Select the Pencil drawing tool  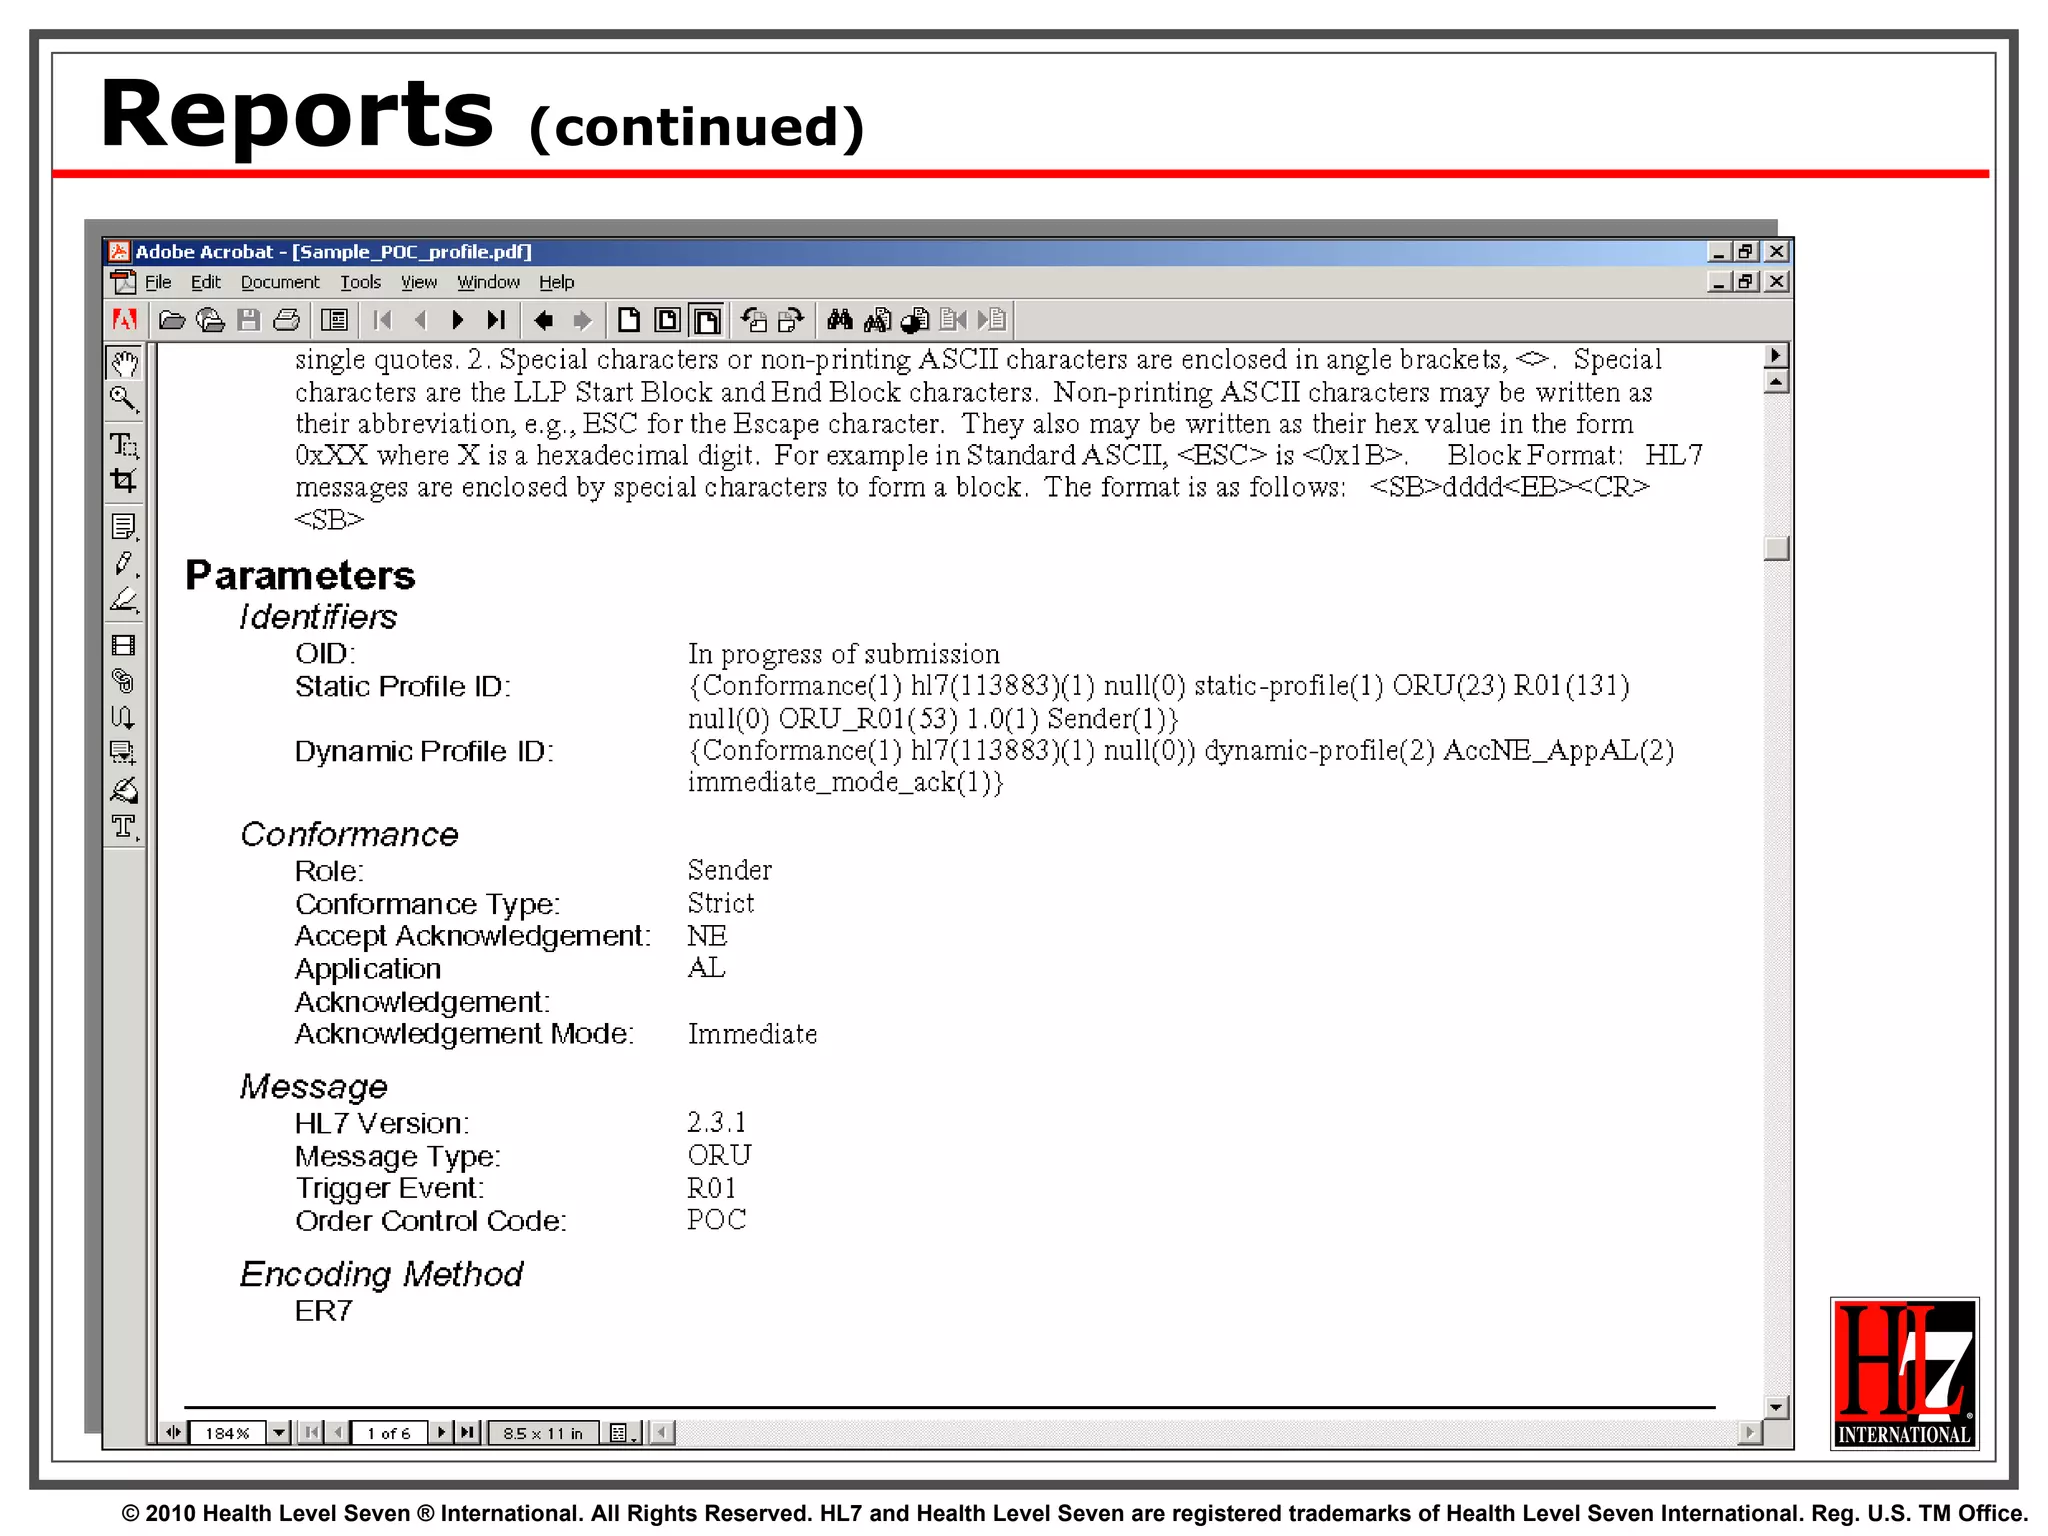tap(124, 563)
